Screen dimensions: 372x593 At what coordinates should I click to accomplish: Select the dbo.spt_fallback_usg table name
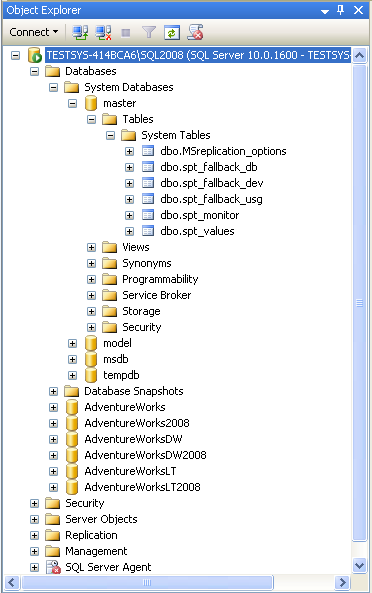coord(211,199)
